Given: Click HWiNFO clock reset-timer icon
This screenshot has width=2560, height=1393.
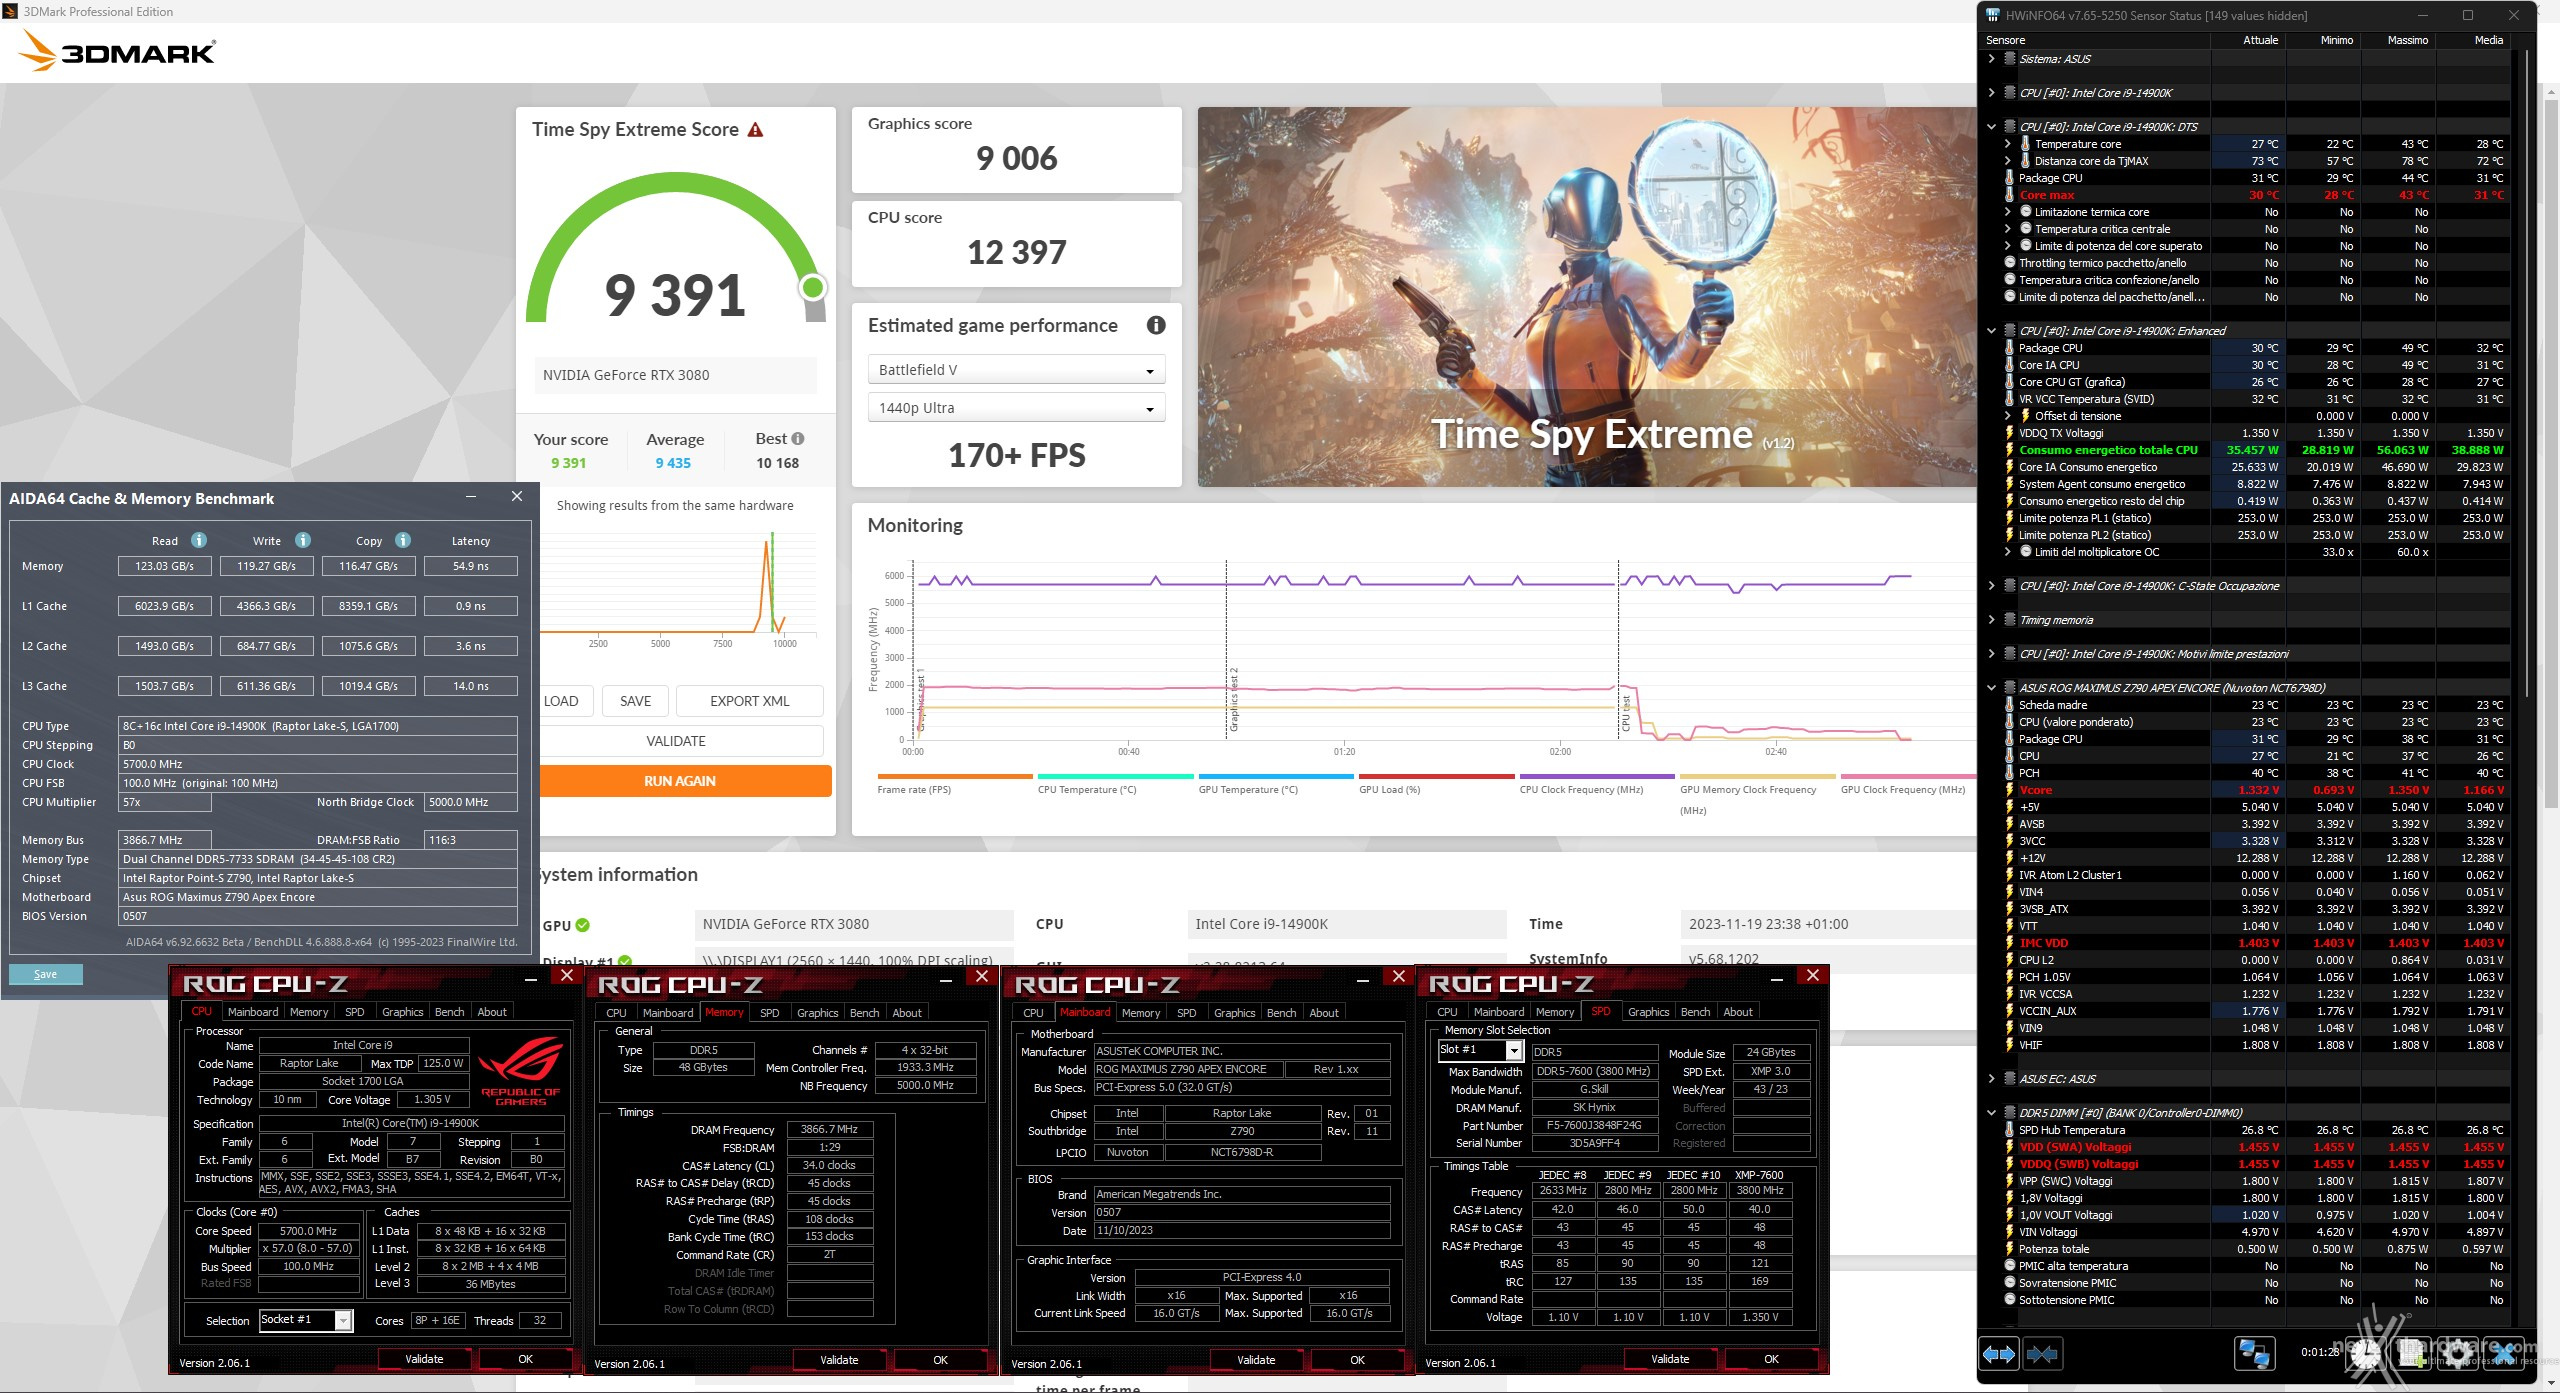Looking at the screenshot, I should click(2365, 1353).
